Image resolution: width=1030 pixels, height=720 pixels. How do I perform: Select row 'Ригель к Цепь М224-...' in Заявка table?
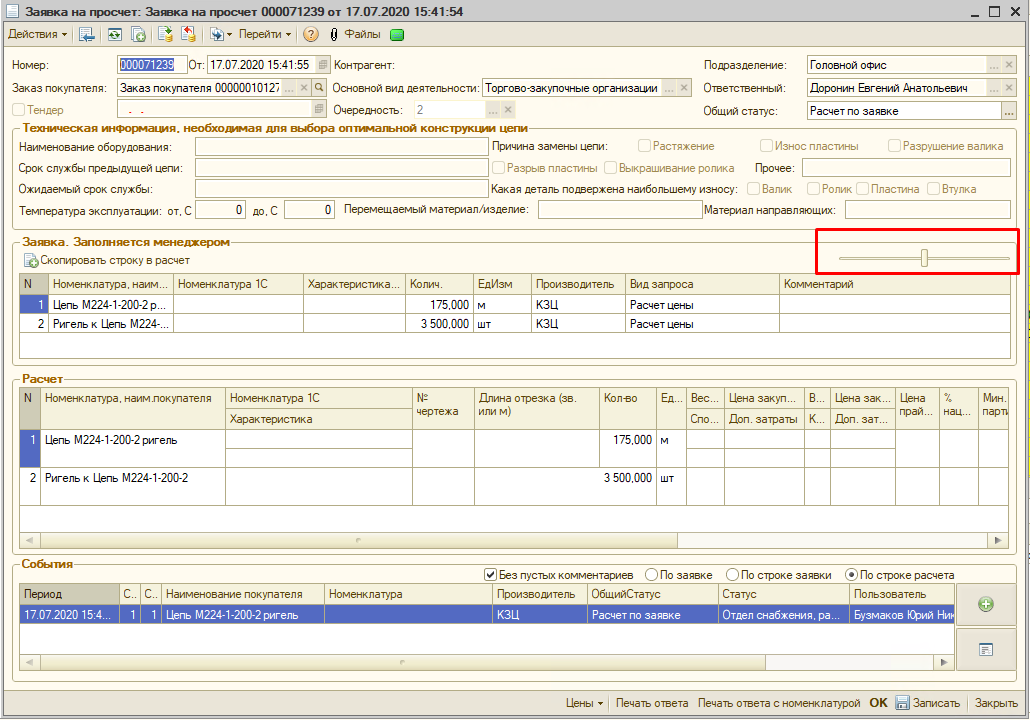click(514, 324)
